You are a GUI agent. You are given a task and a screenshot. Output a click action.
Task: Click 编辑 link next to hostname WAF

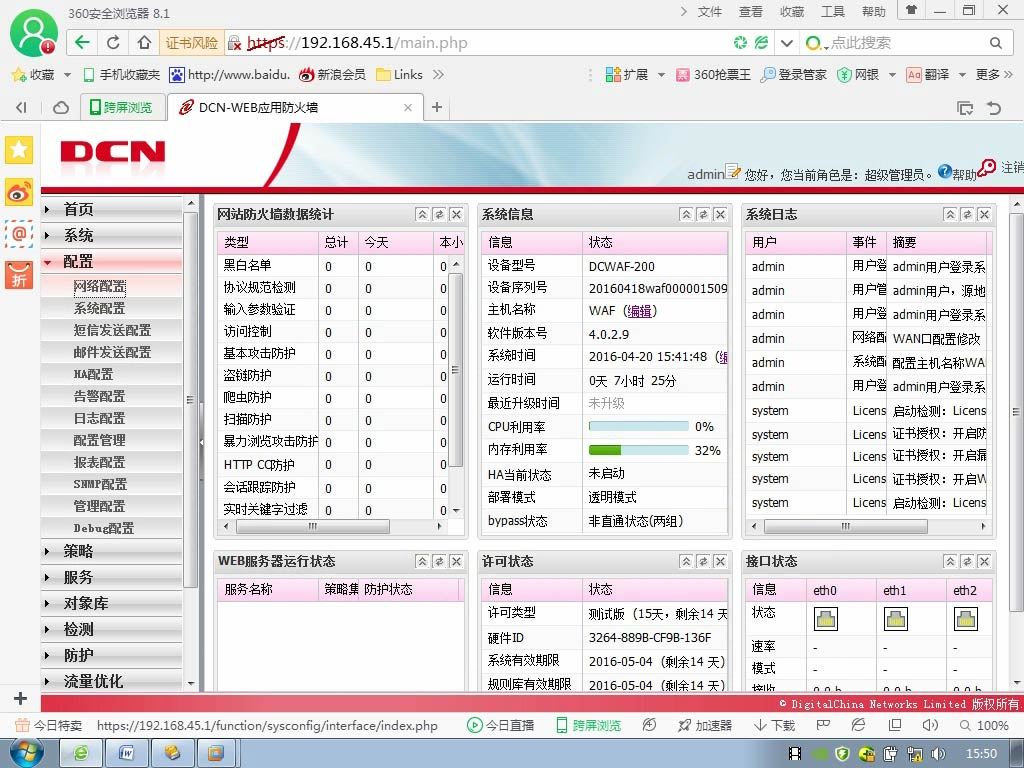tap(639, 311)
